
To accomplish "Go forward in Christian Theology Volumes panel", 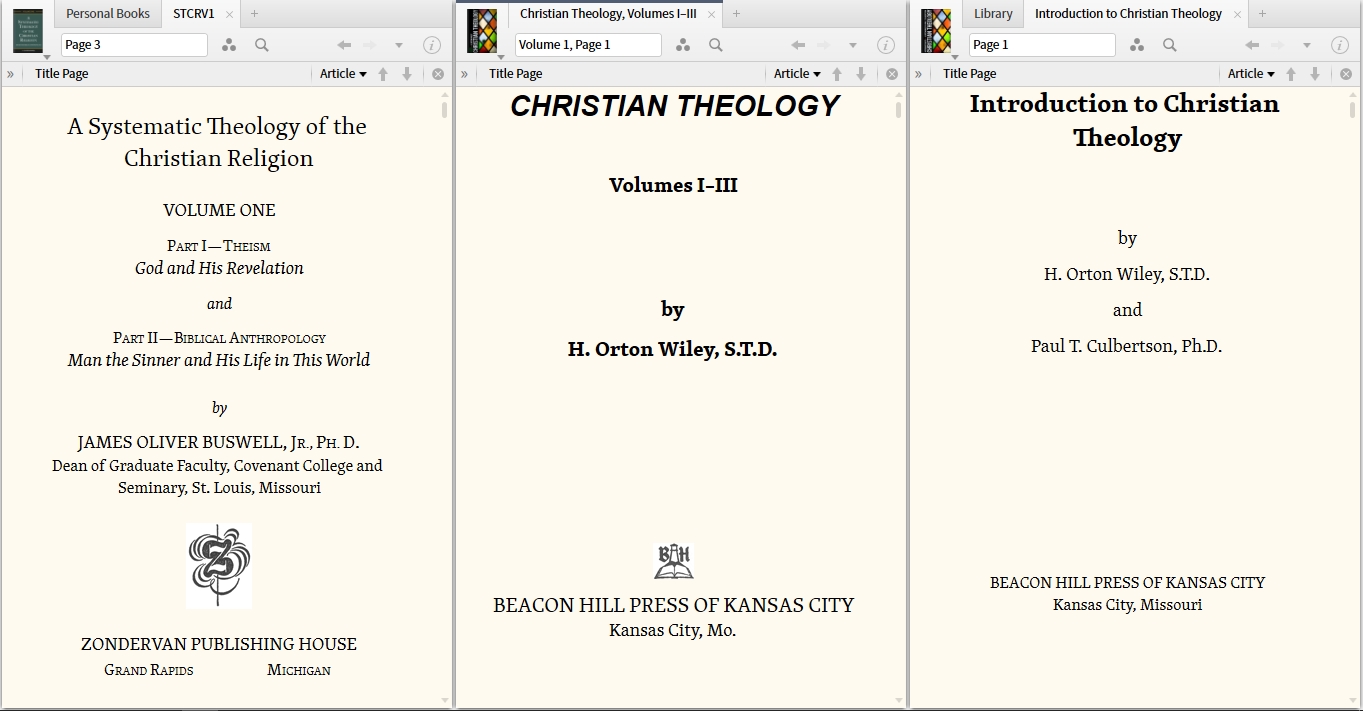I will (x=823, y=45).
